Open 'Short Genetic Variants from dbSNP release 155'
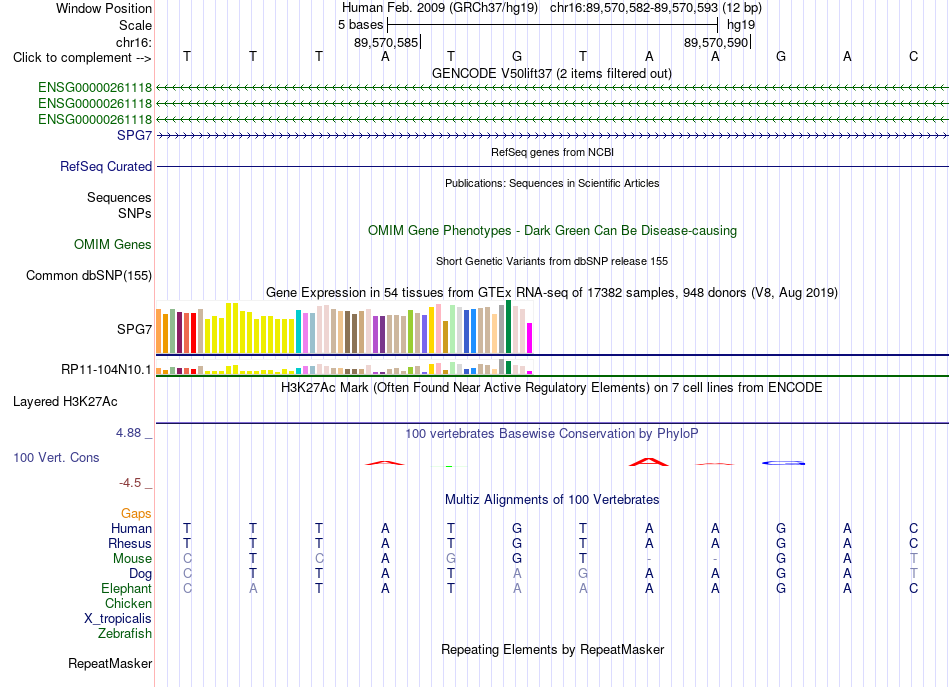The image size is (950, 687). (x=552, y=261)
